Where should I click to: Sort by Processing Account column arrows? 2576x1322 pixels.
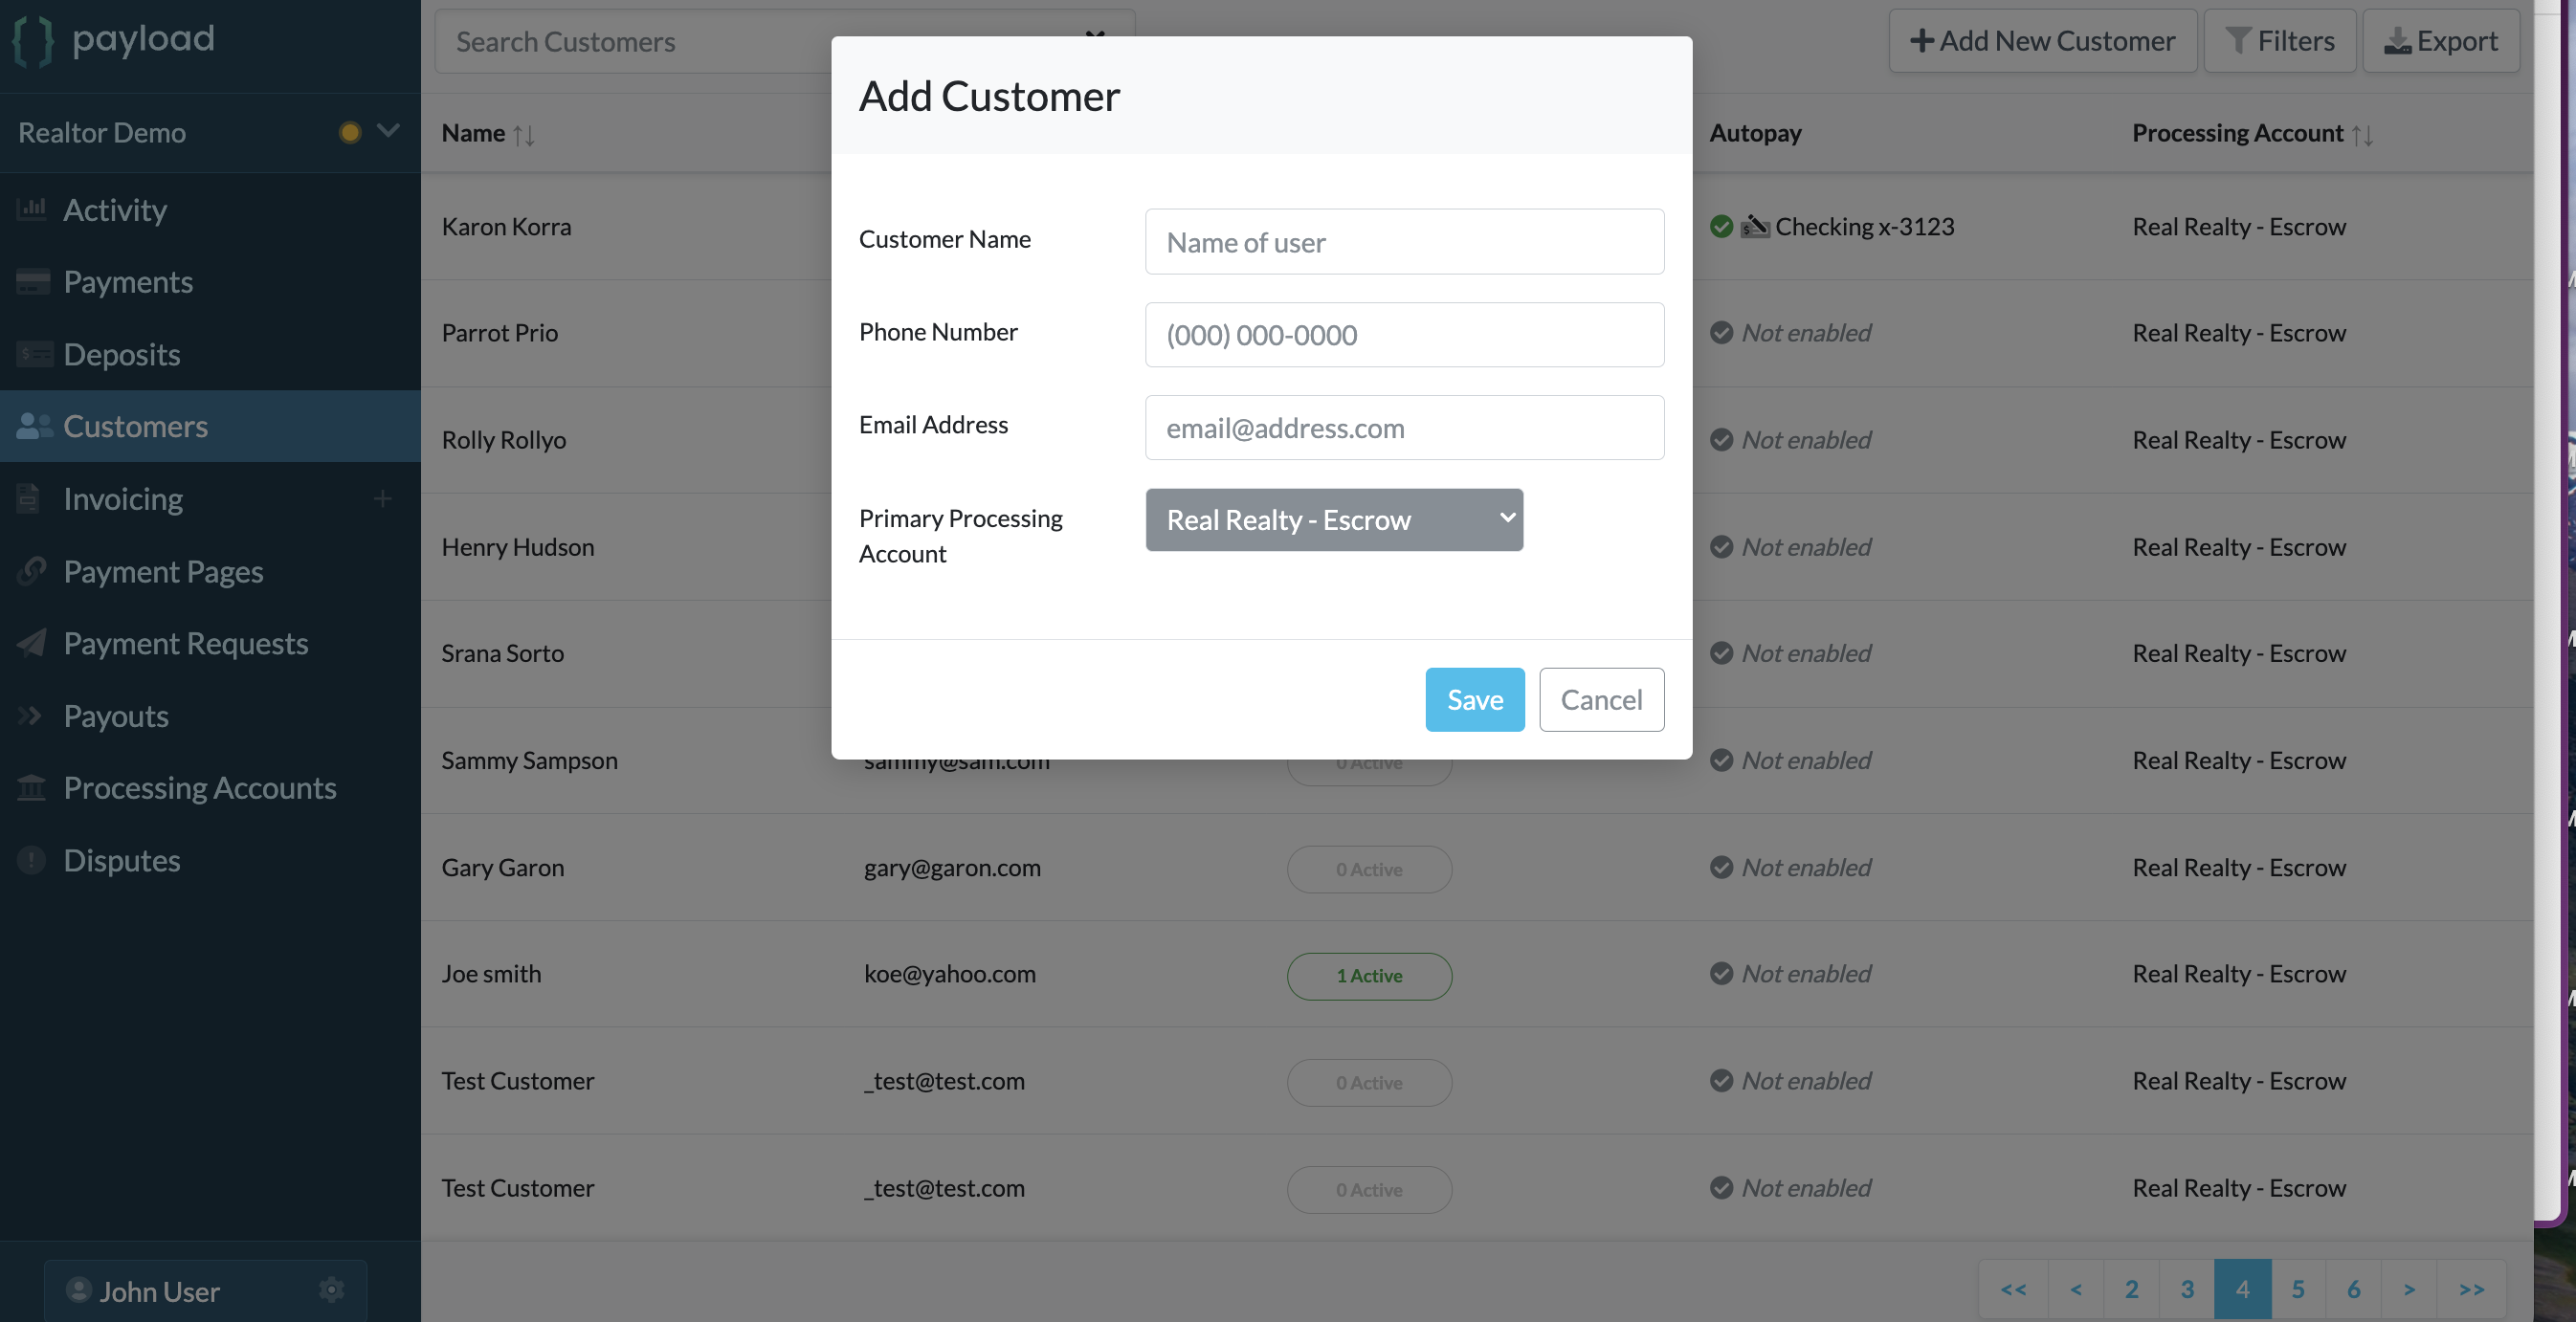pyautogui.click(x=2363, y=134)
